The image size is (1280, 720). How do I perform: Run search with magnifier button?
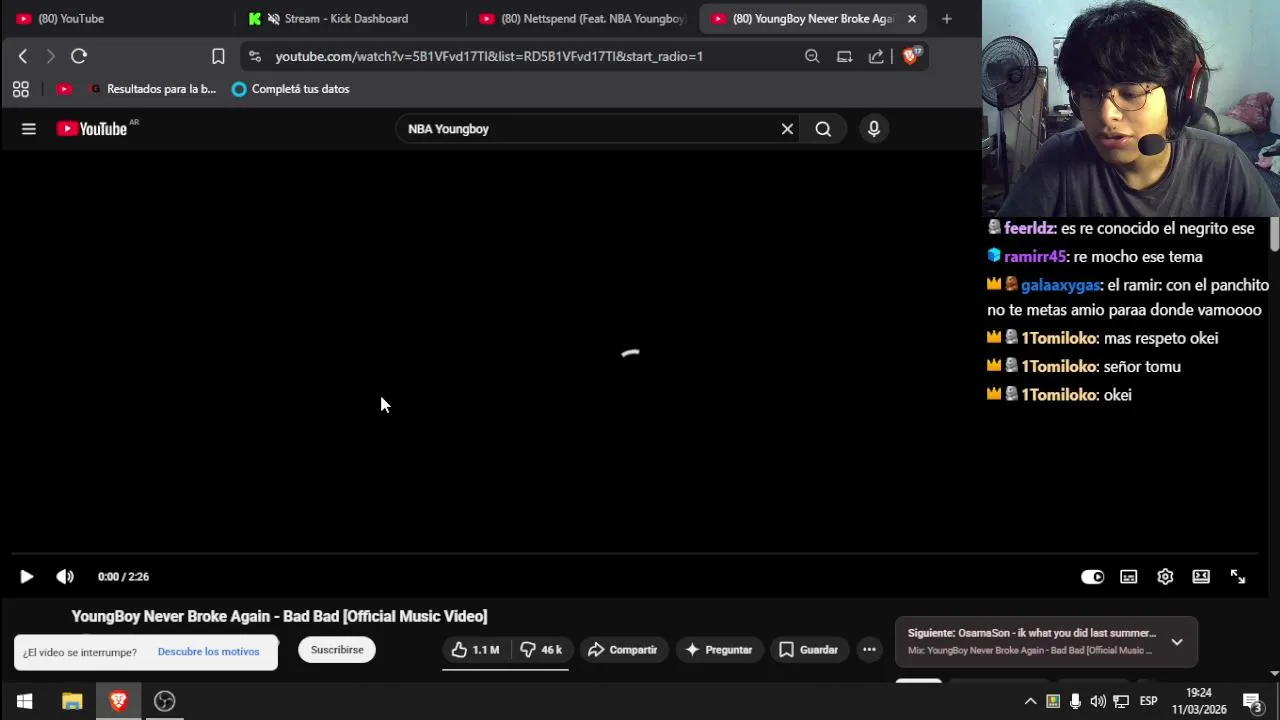tap(823, 128)
